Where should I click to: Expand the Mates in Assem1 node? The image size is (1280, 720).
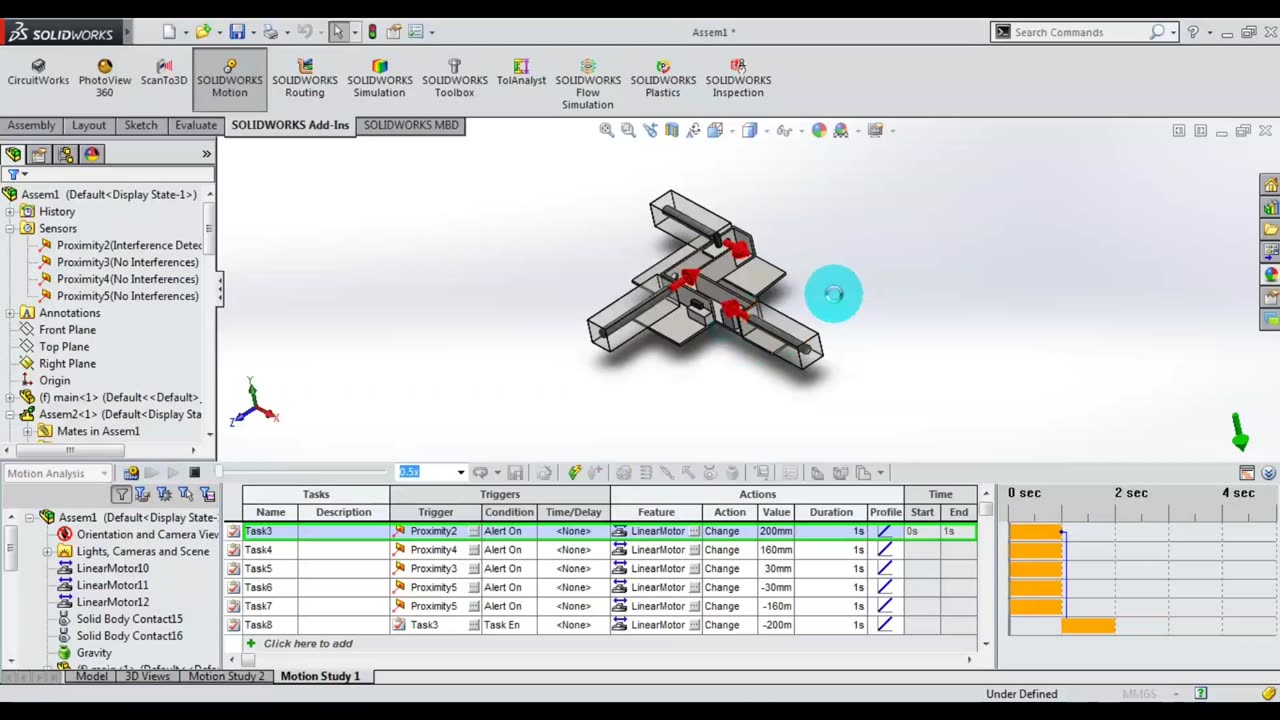[x=28, y=432]
